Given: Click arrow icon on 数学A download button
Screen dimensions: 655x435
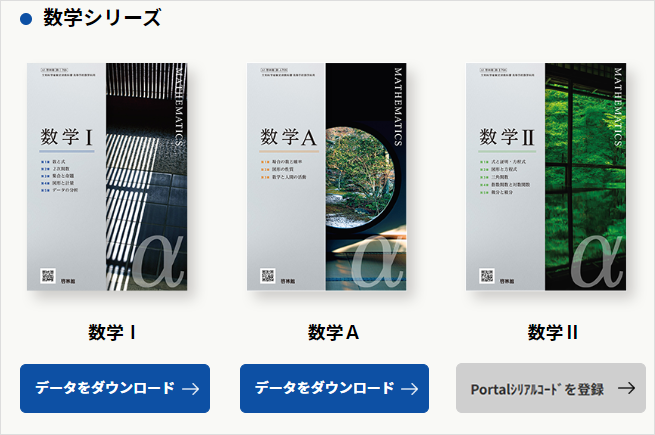Looking at the screenshot, I should click(409, 389).
